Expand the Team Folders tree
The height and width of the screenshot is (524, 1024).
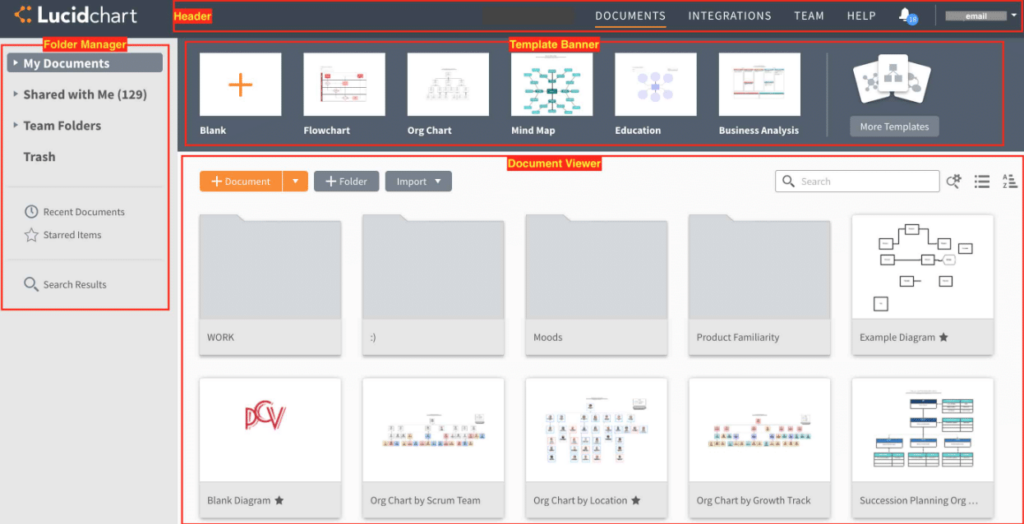[x=16, y=126]
